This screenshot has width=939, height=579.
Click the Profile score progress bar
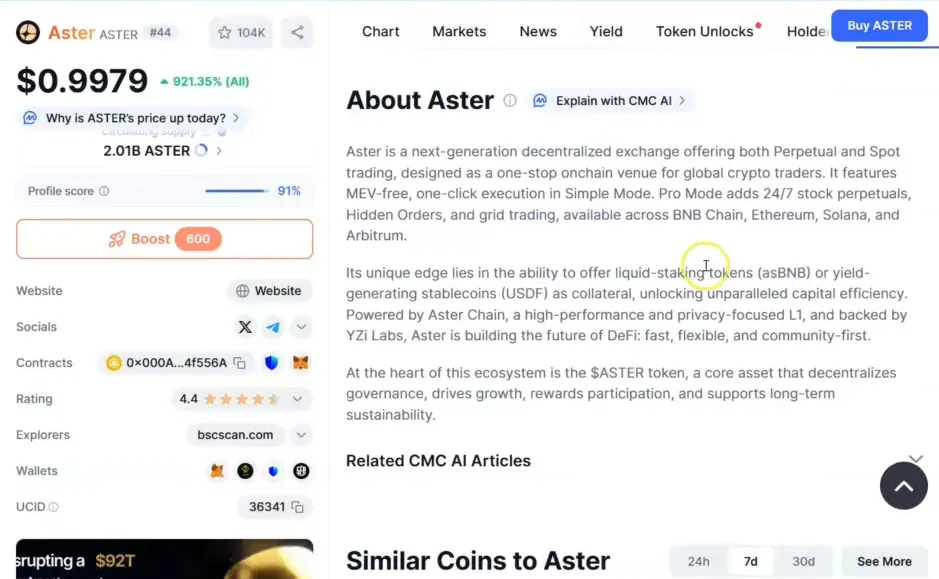[x=236, y=191]
